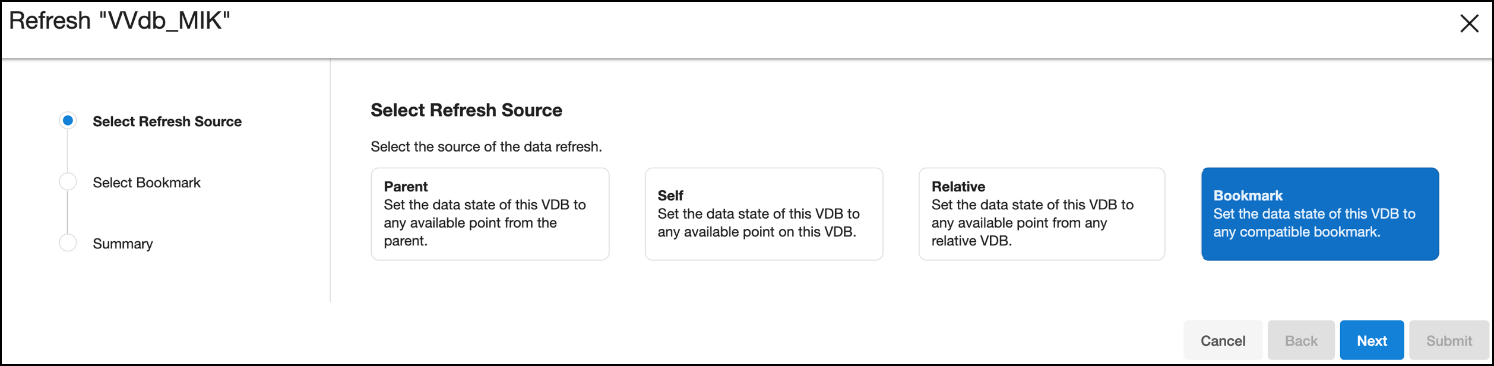Jump to the Summary step label
1494x366 pixels.
tap(123, 243)
